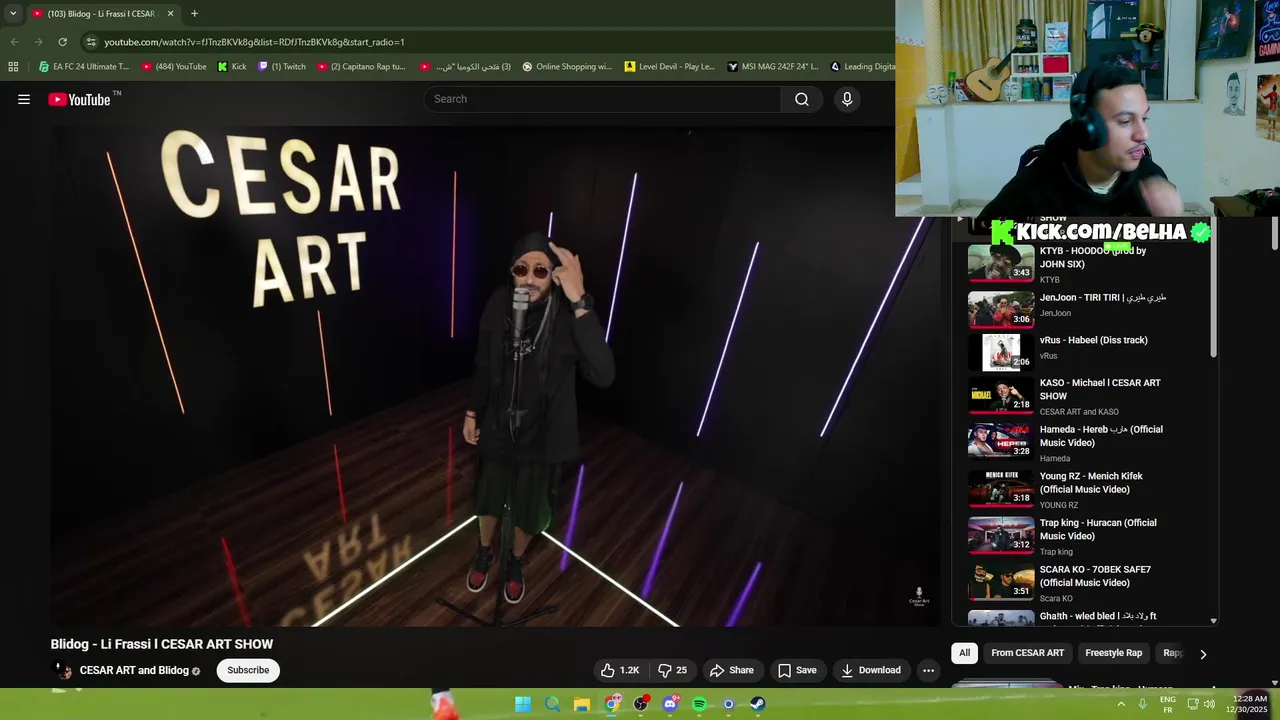The width and height of the screenshot is (1280, 720).
Task: Click the video player area
Action: (x=496, y=377)
